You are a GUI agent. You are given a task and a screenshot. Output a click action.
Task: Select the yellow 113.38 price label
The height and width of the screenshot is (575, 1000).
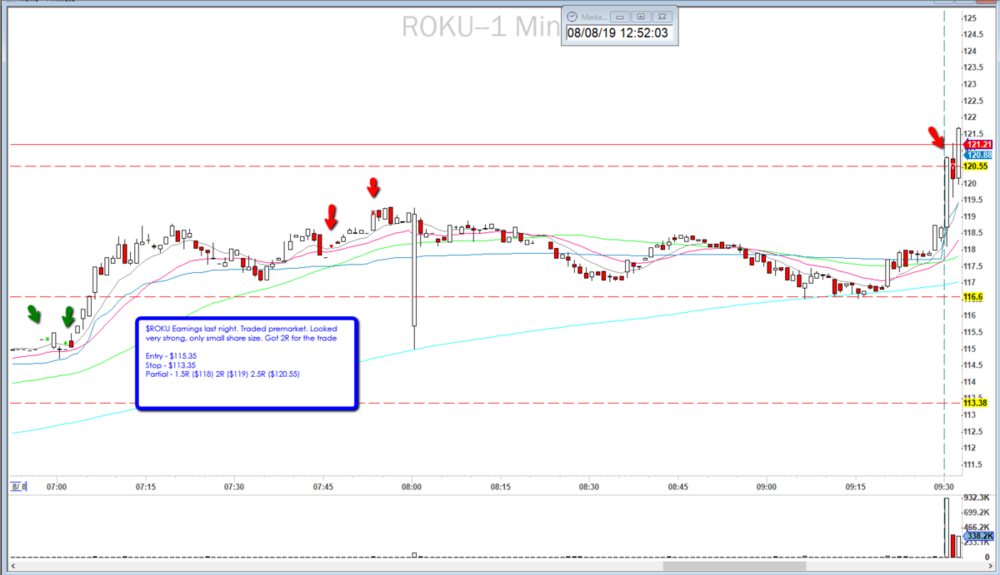pos(975,403)
